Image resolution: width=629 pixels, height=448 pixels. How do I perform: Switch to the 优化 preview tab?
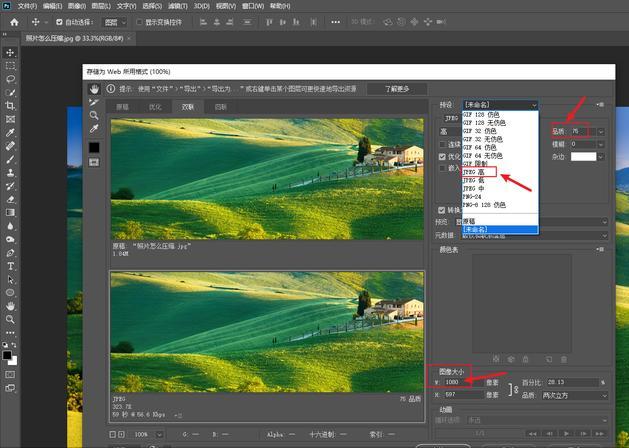click(155, 106)
